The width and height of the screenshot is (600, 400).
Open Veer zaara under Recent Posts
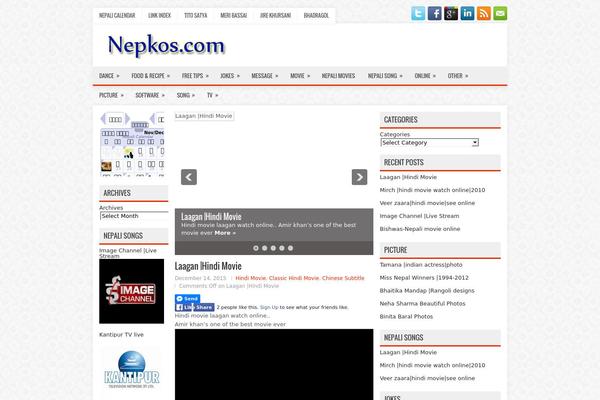pyautogui.click(x=427, y=203)
